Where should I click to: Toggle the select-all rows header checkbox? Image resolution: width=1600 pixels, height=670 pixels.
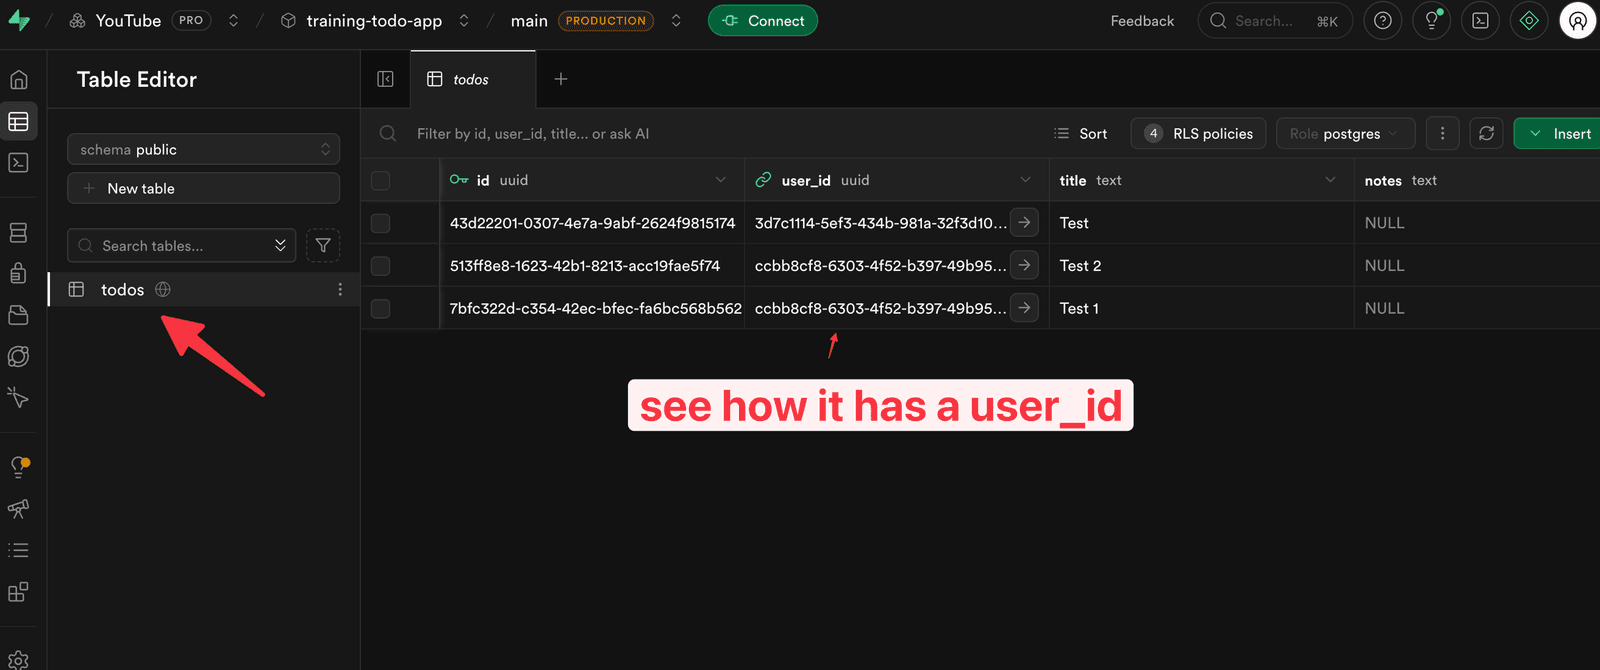(380, 181)
